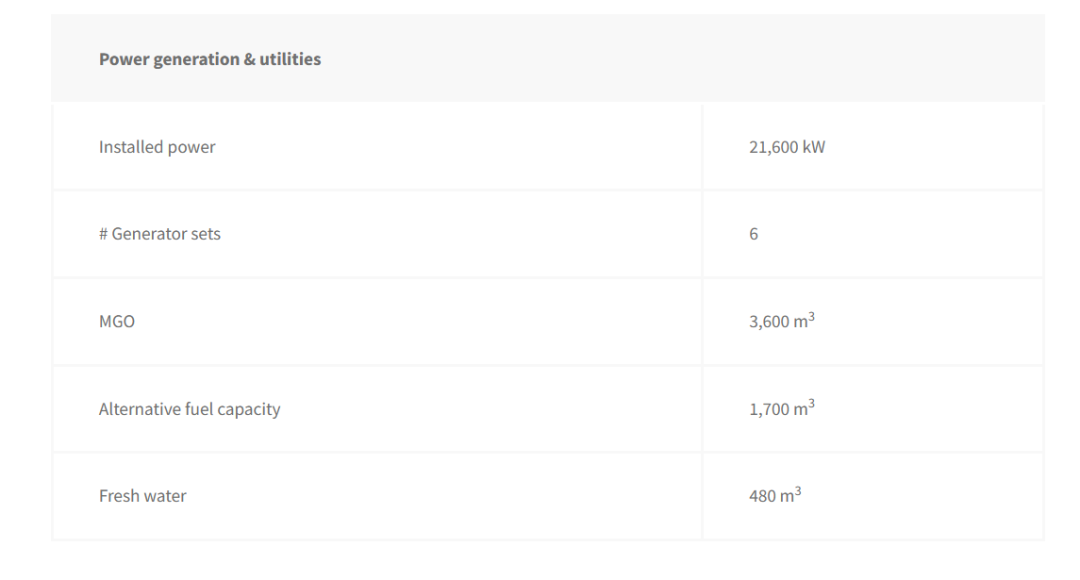
Task: Click the 1,700 m³ value
Action: [x=782, y=408]
